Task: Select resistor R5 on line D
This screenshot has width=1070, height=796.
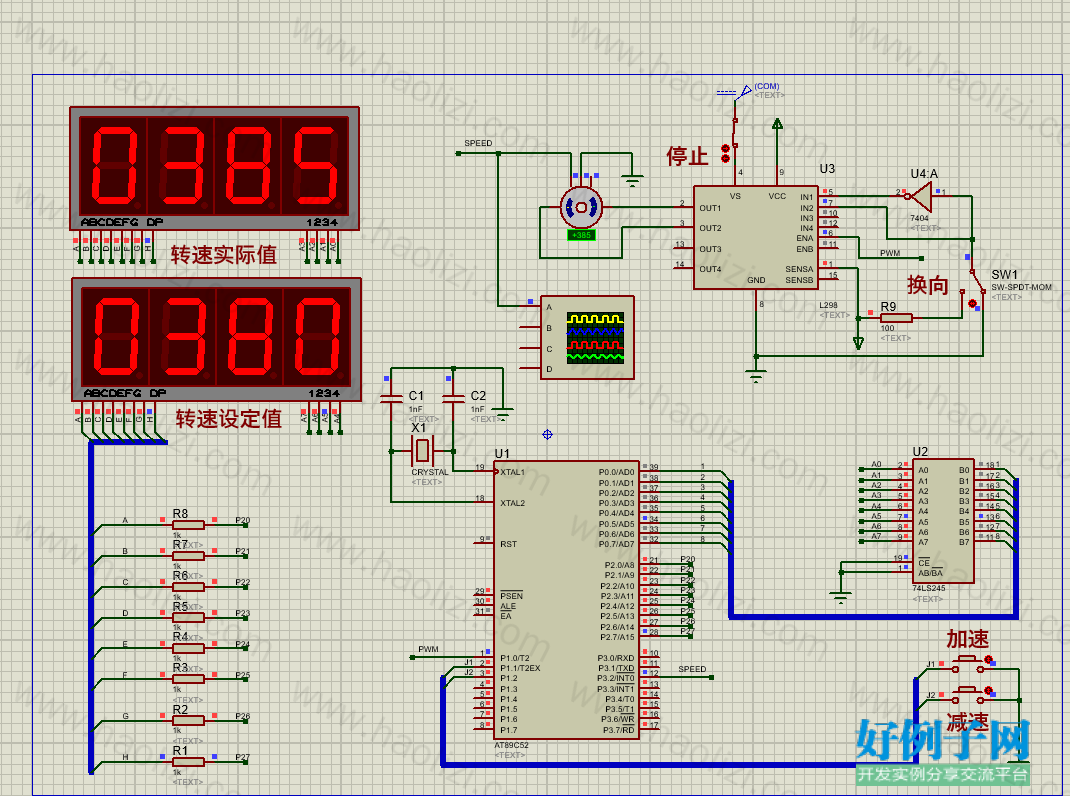Action: tap(188, 617)
